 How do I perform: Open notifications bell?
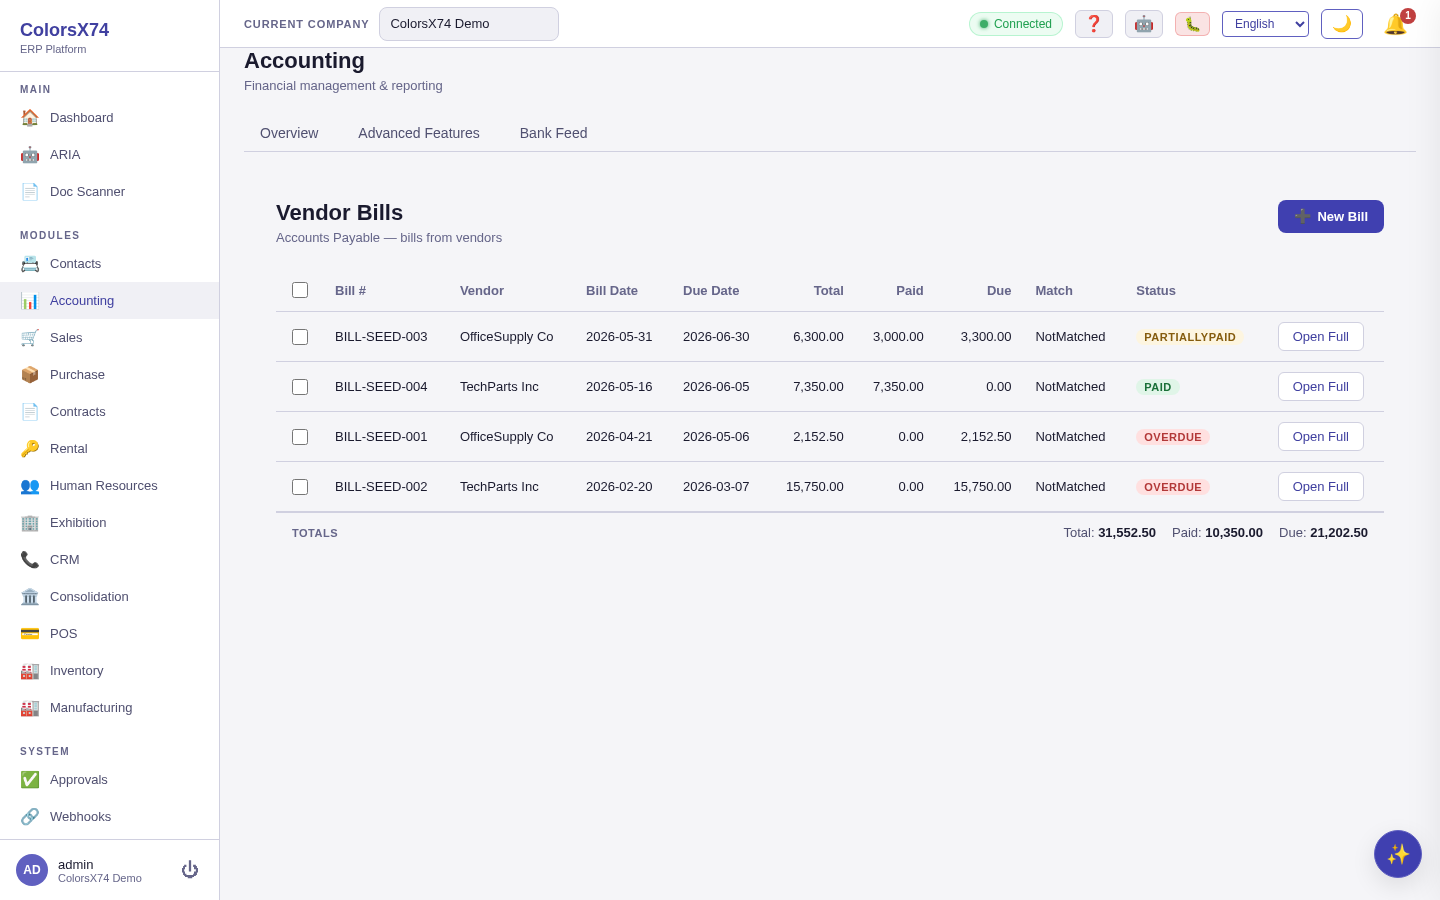1395,24
